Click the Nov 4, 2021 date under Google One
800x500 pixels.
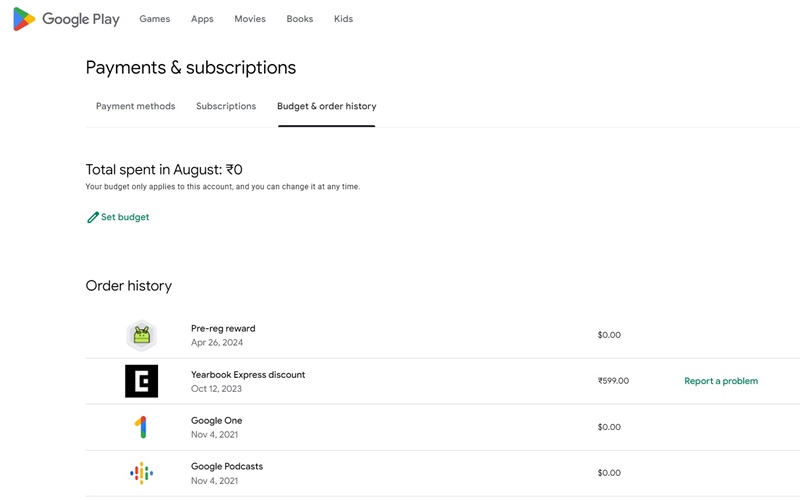pyautogui.click(x=214, y=435)
